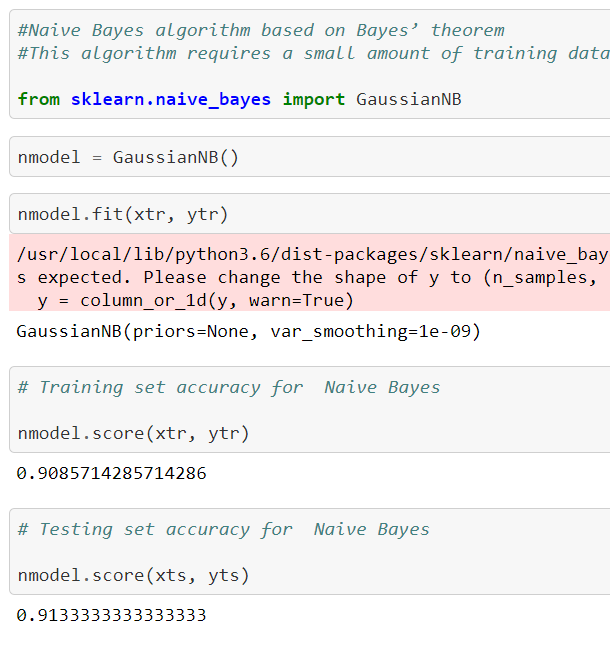This screenshot has height=645, width=610.
Task: Click the red DataConversionWarning output
Action: pos(310,272)
